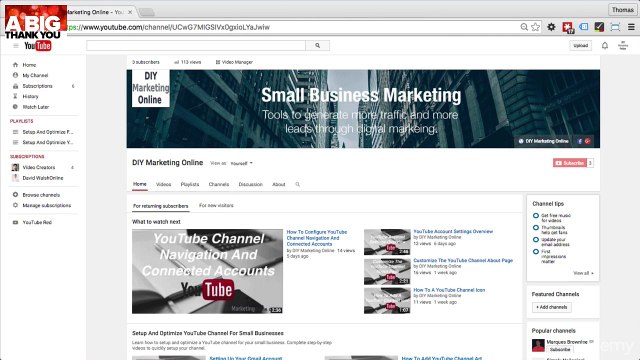Open the Chrome hamburger menu
640x360 pixels.
coord(631,27)
